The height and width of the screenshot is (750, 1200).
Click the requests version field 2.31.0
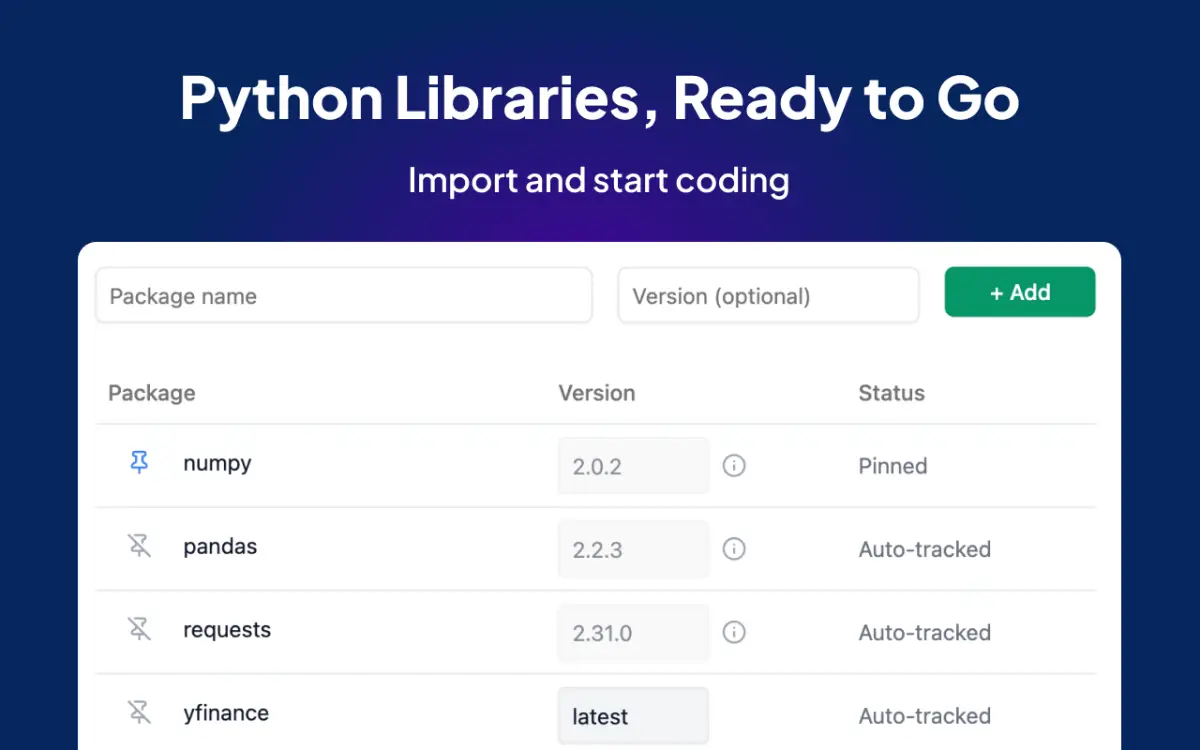[634, 632]
